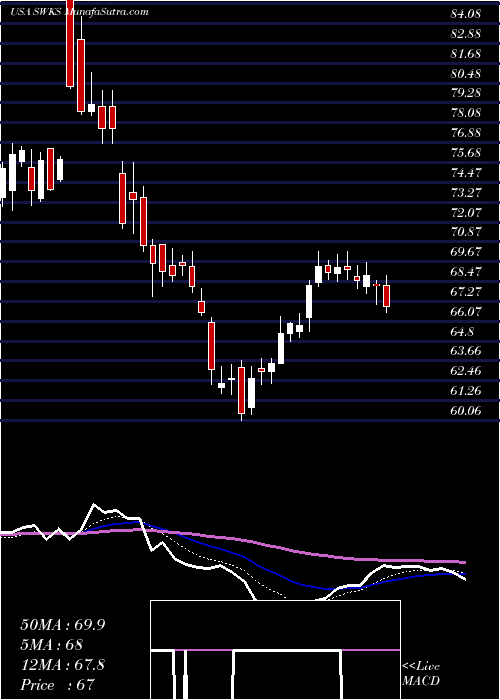Click the Price : 67 readout

pos(58,685)
